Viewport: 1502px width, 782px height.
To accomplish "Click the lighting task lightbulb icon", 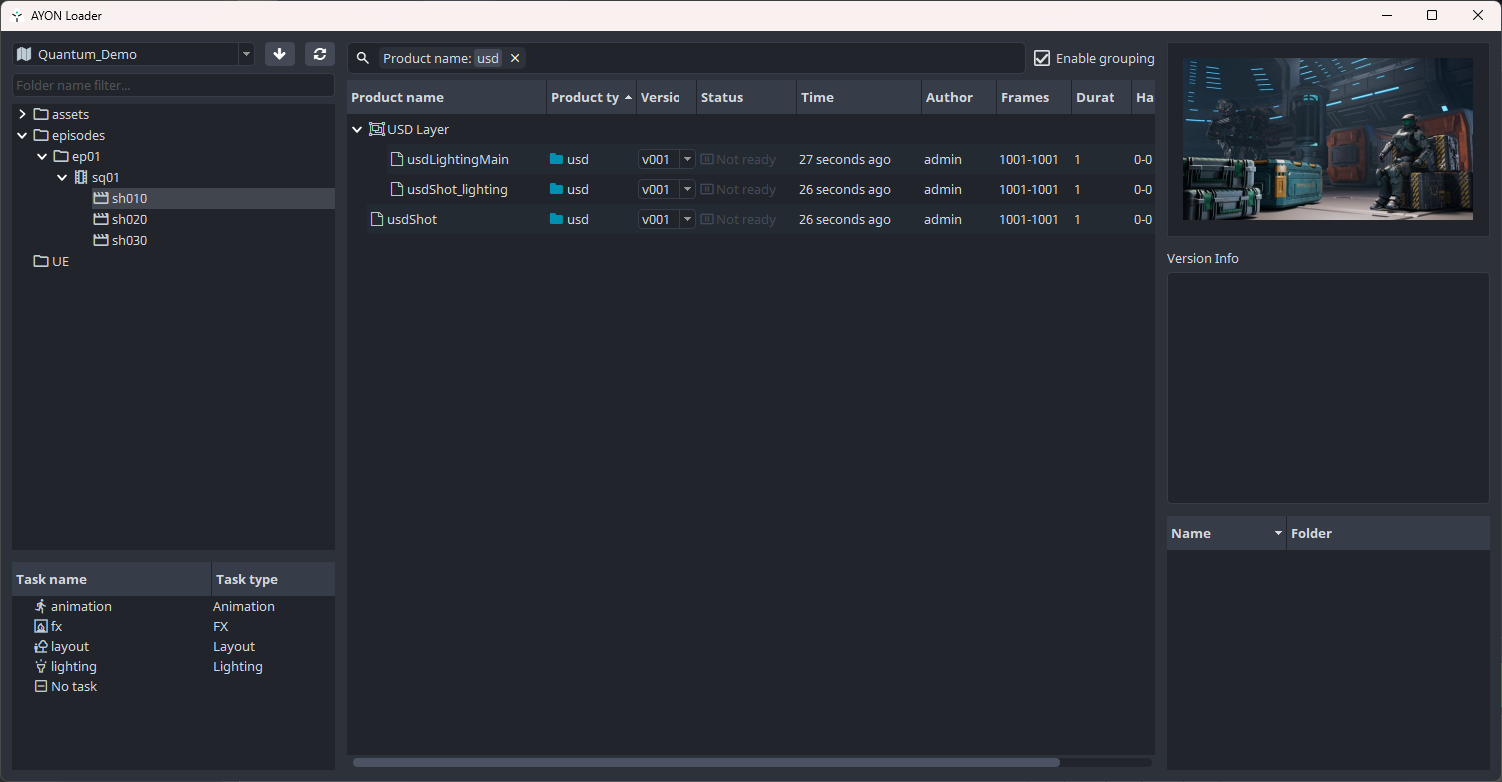I will point(41,666).
